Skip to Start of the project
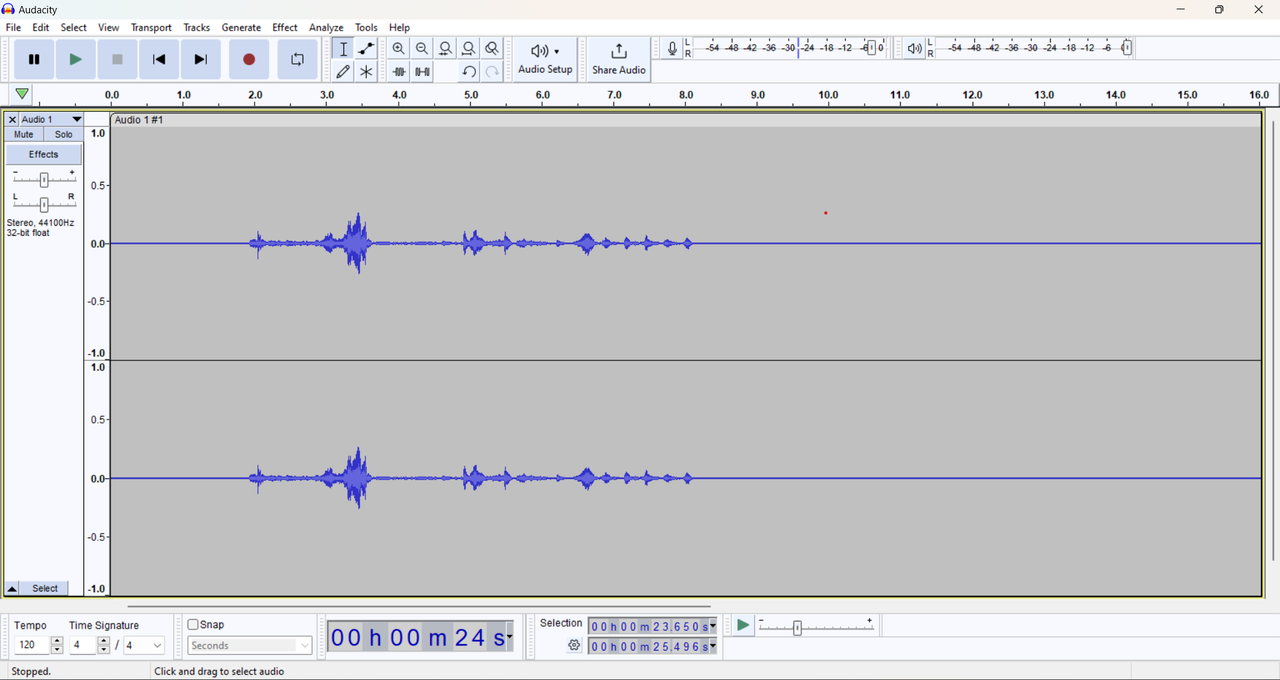 coord(159,60)
